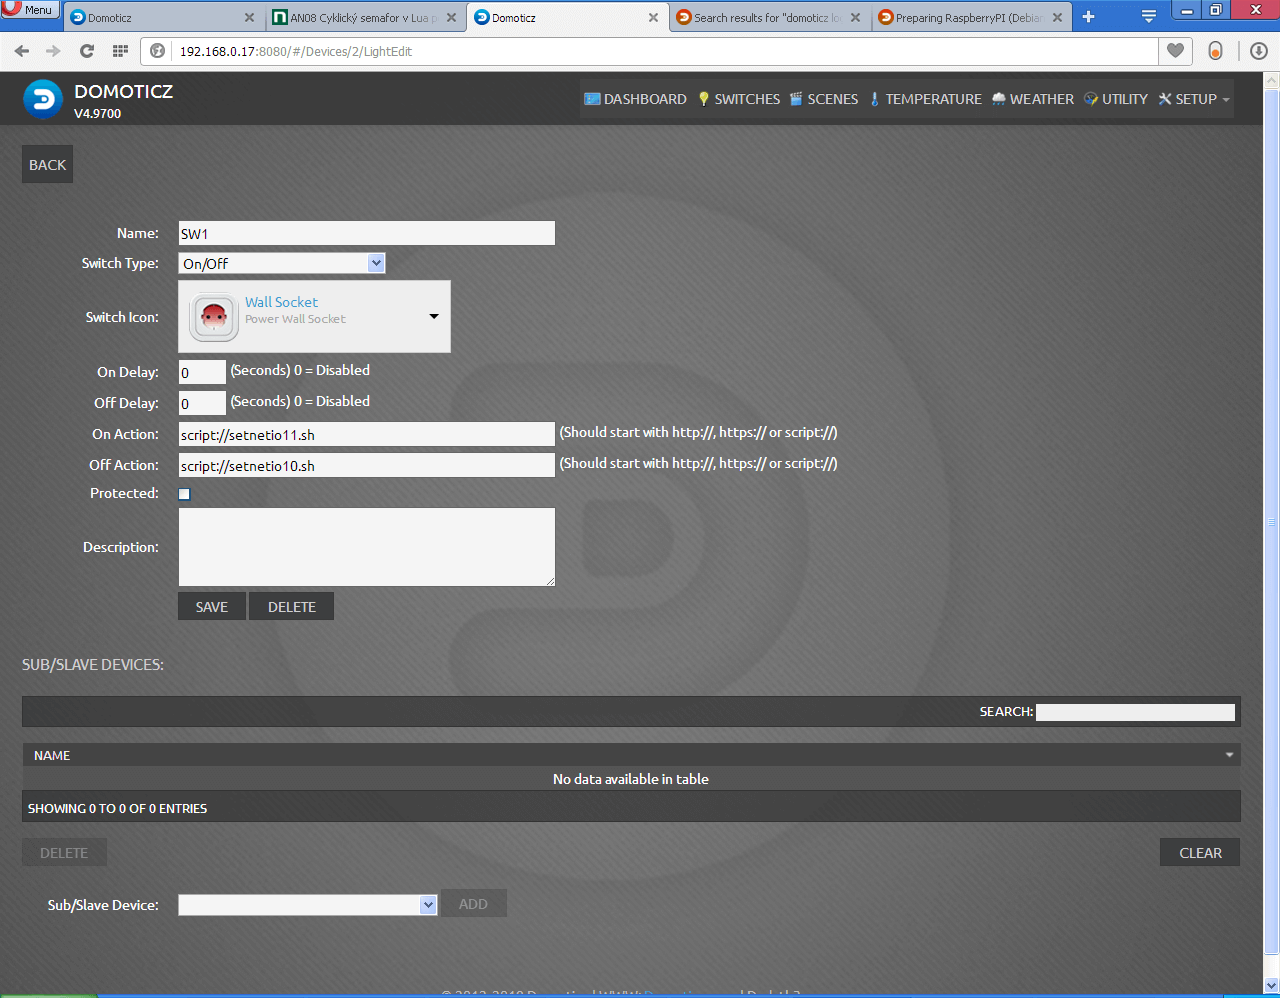Click the browser forward arrow
Screen dimensions: 1280x998
53,51
